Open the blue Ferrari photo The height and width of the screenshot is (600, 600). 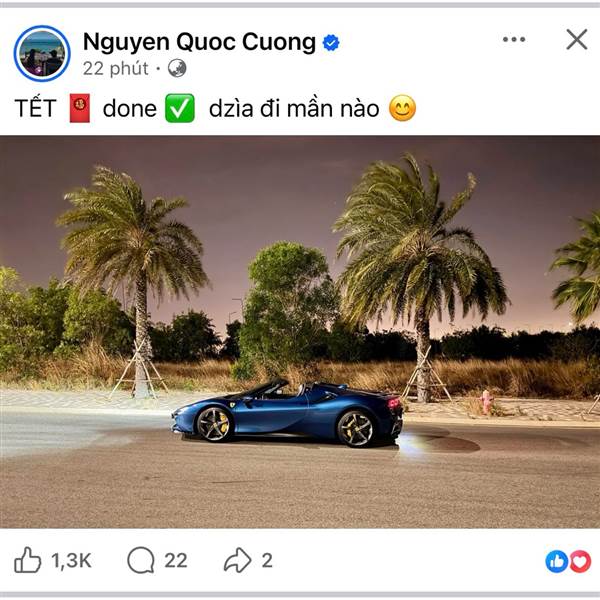click(x=300, y=332)
